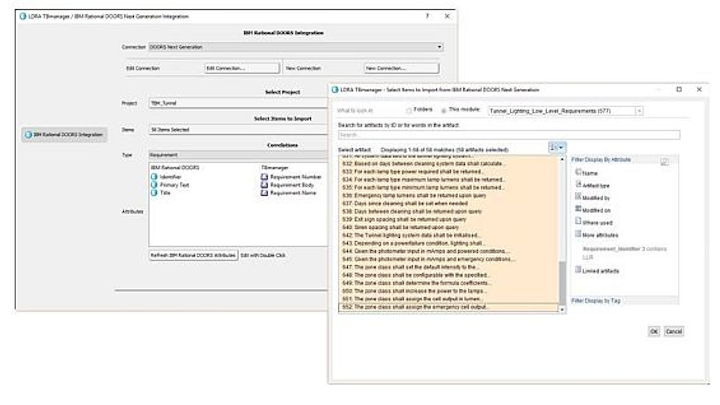Click the Requirement Number correlation icon

(264, 177)
